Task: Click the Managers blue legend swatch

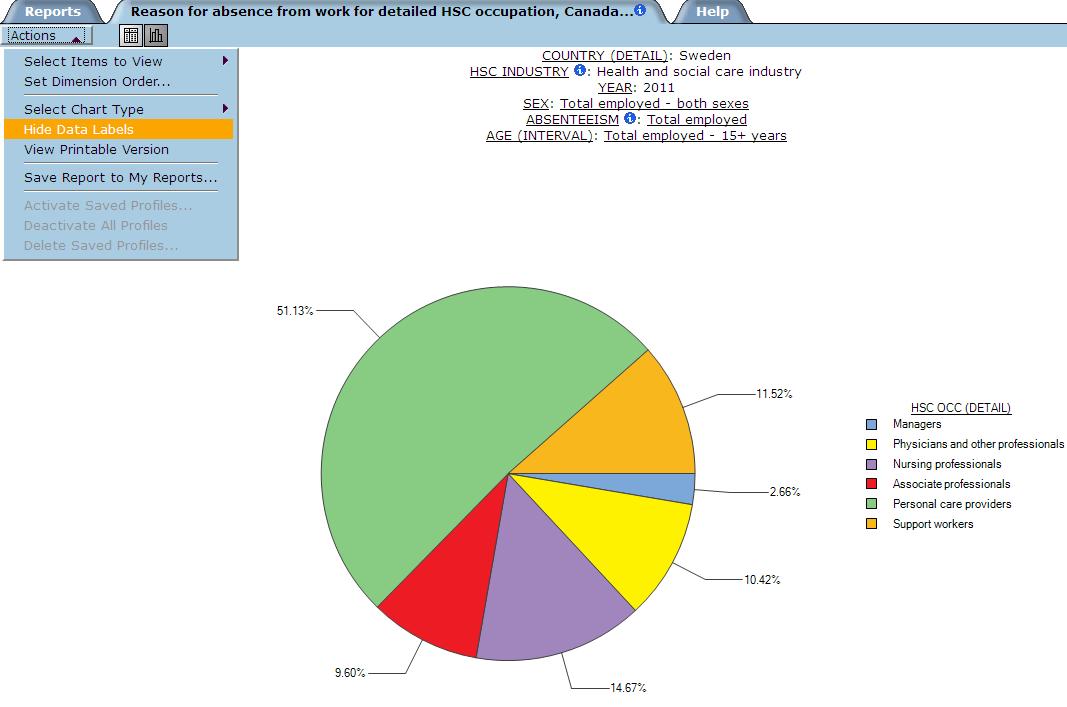Action: [872, 424]
